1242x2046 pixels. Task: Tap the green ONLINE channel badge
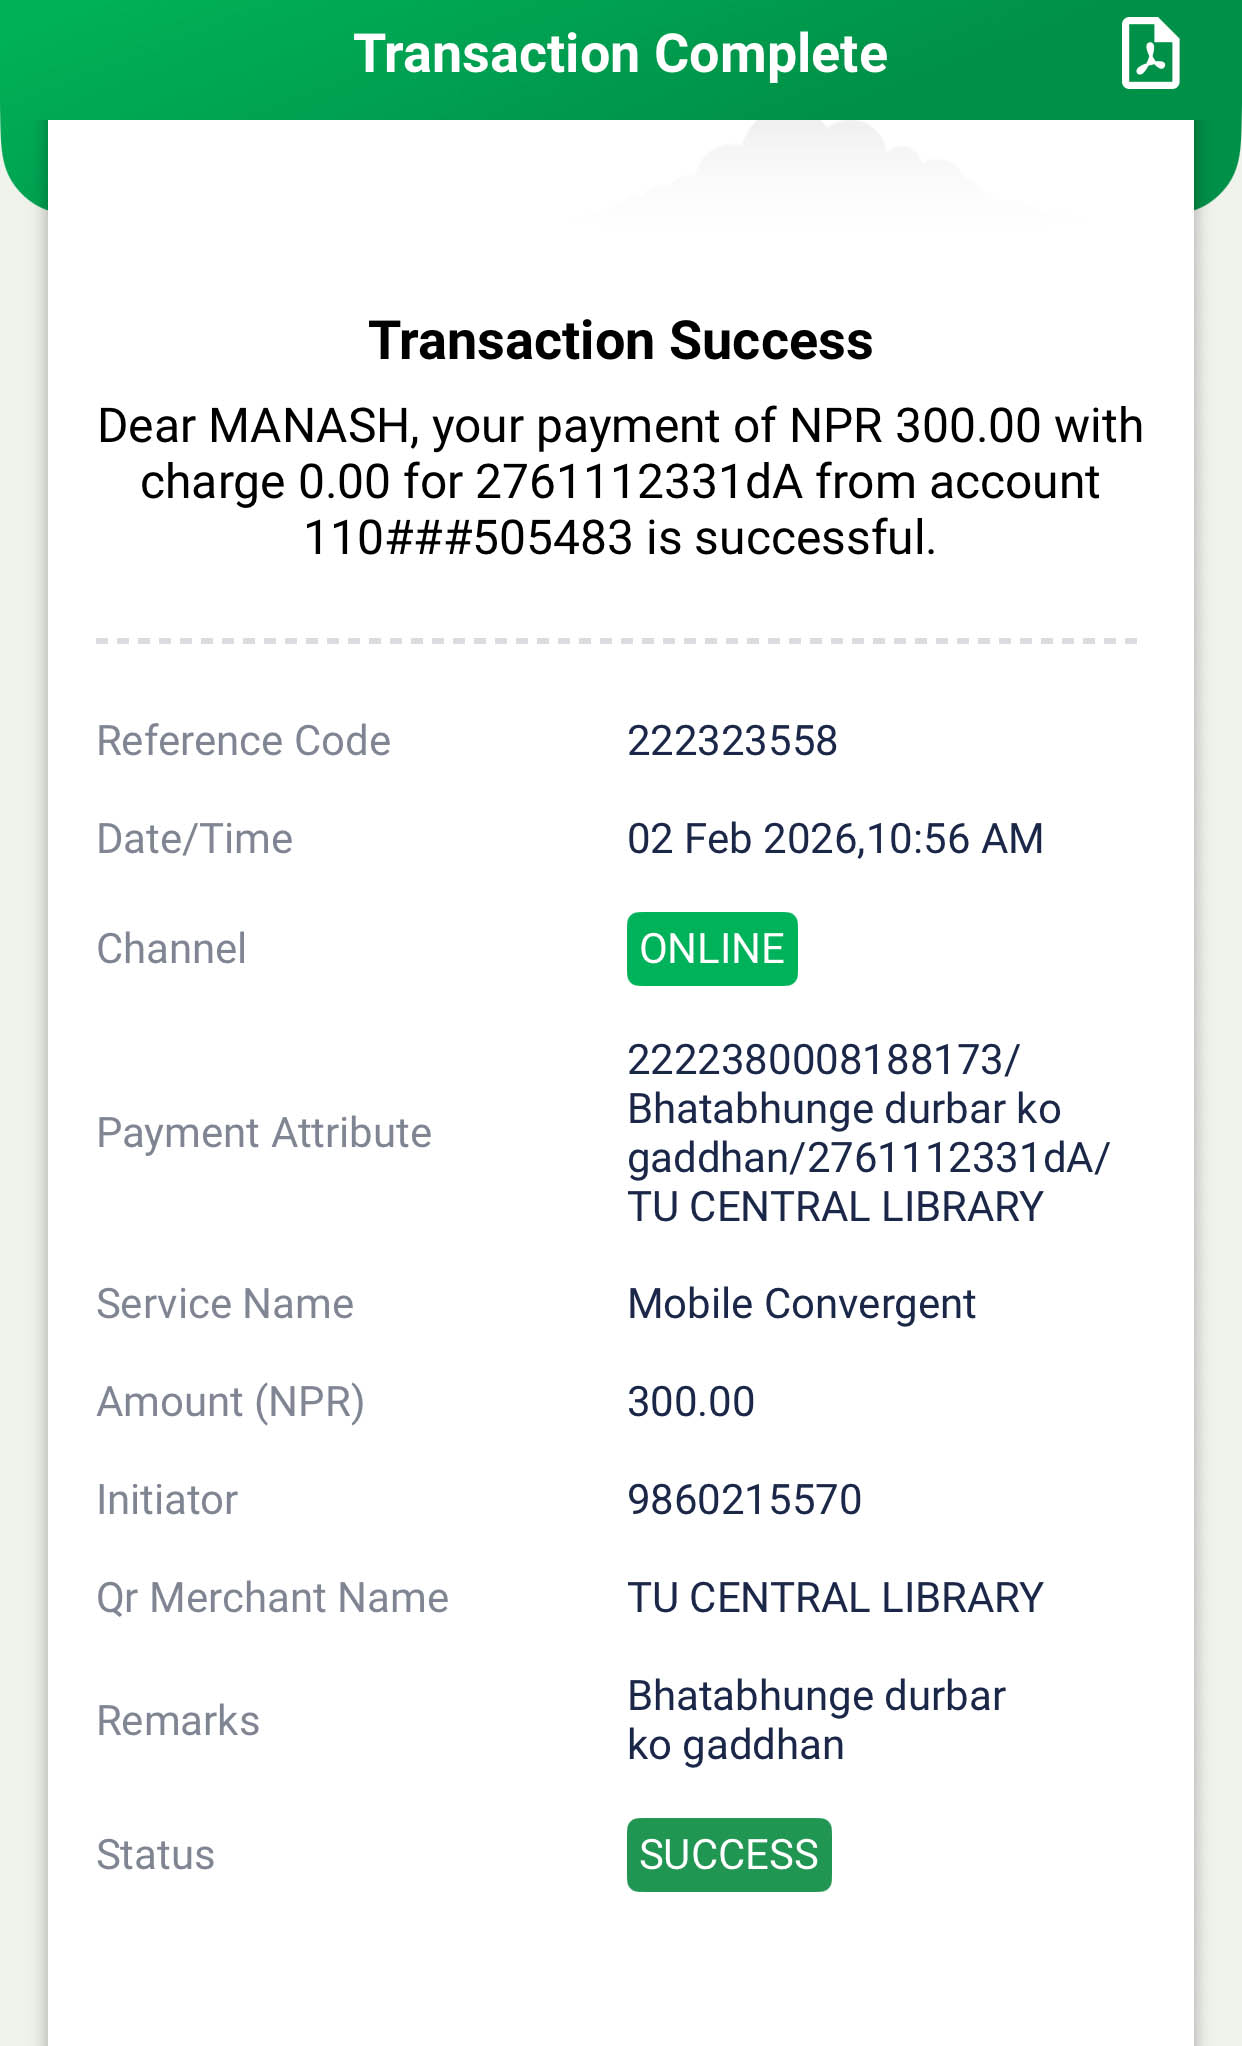coord(712,949)
